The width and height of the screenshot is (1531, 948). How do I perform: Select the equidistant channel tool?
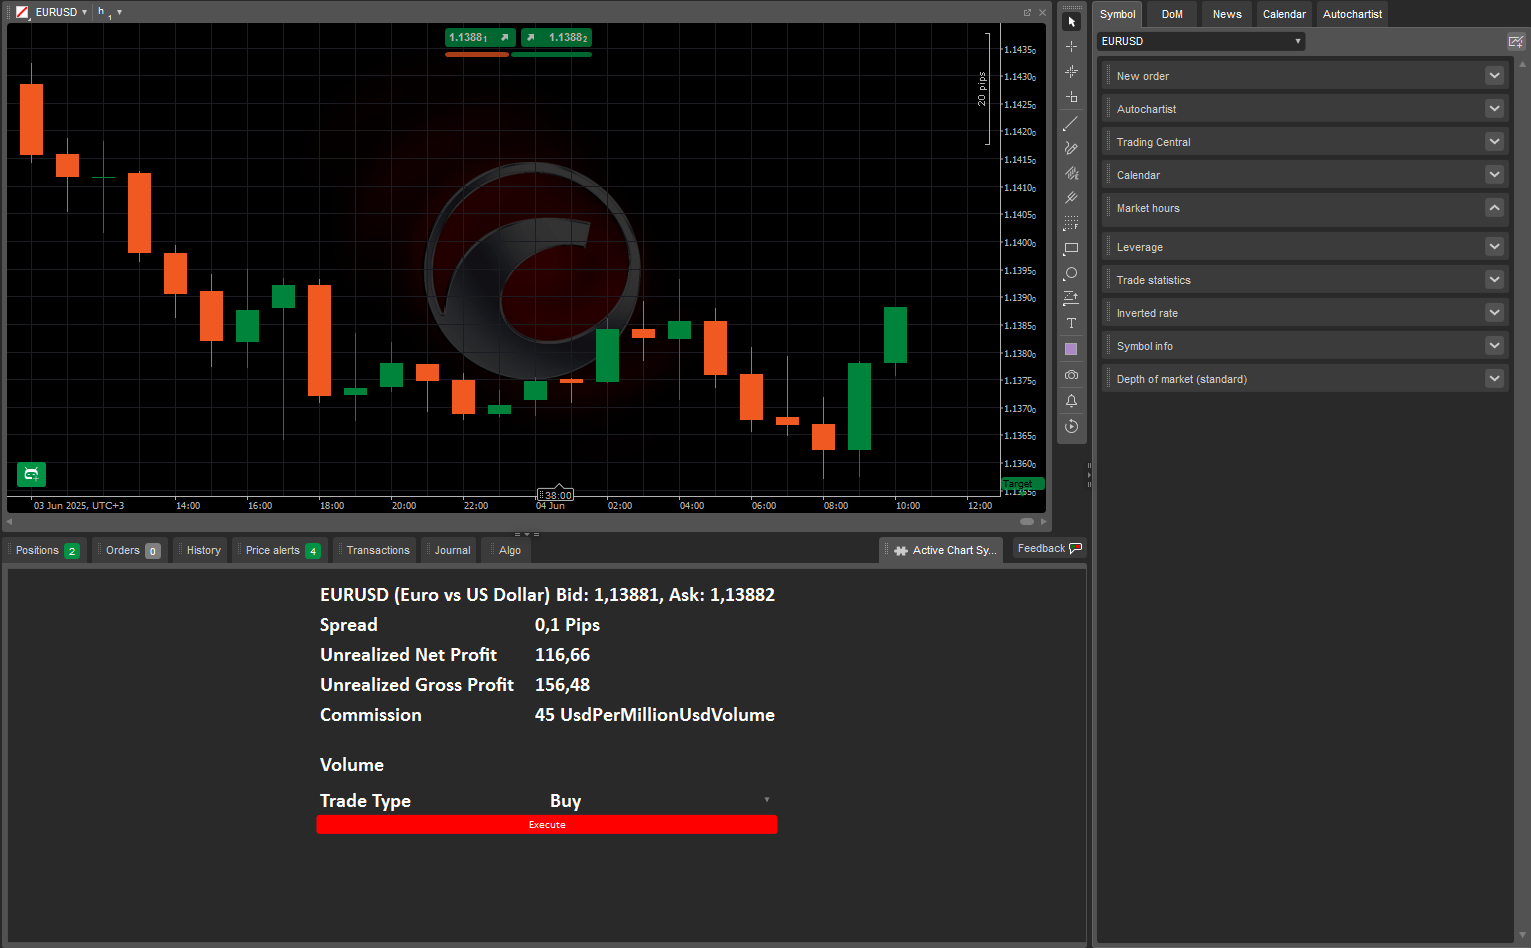click(1071, 173)
